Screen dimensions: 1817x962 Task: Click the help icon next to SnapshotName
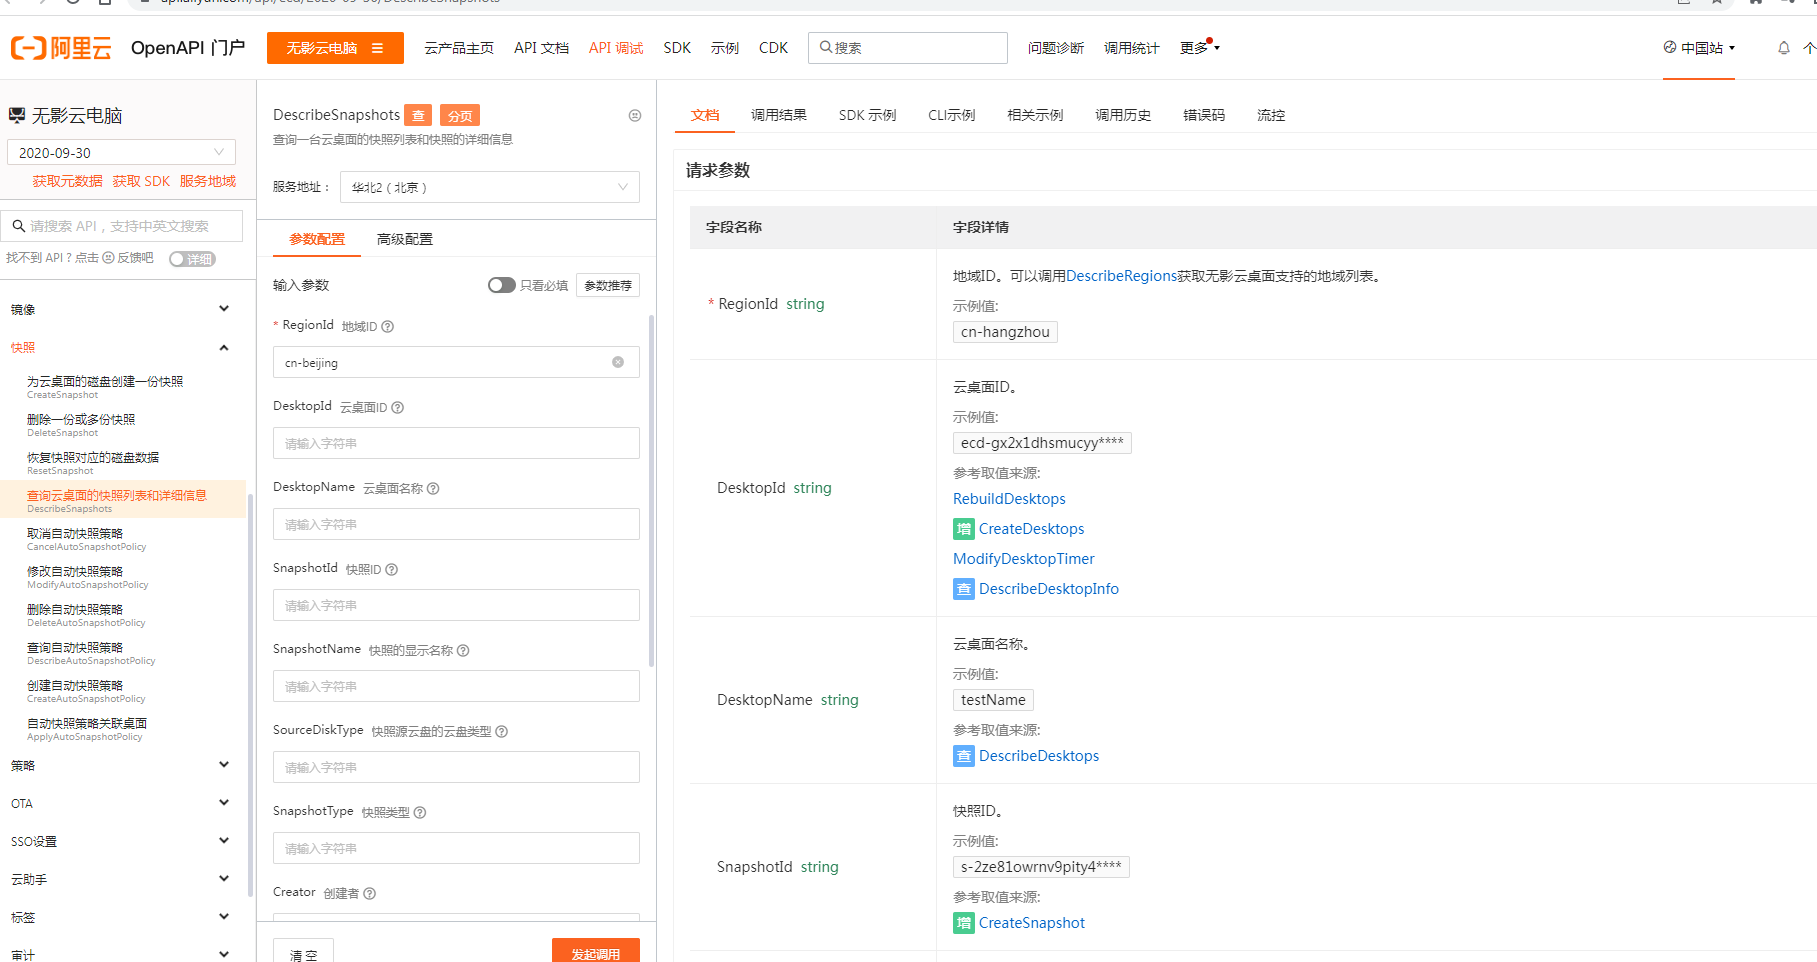coord(463,651)
